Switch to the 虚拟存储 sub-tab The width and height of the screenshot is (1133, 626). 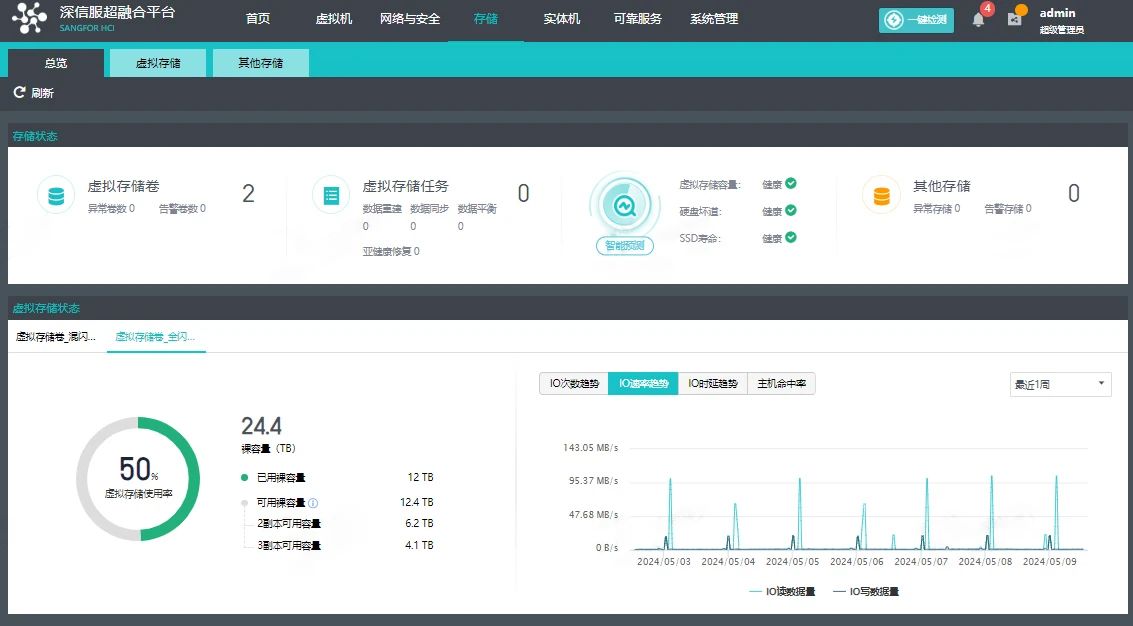(158, 63)
